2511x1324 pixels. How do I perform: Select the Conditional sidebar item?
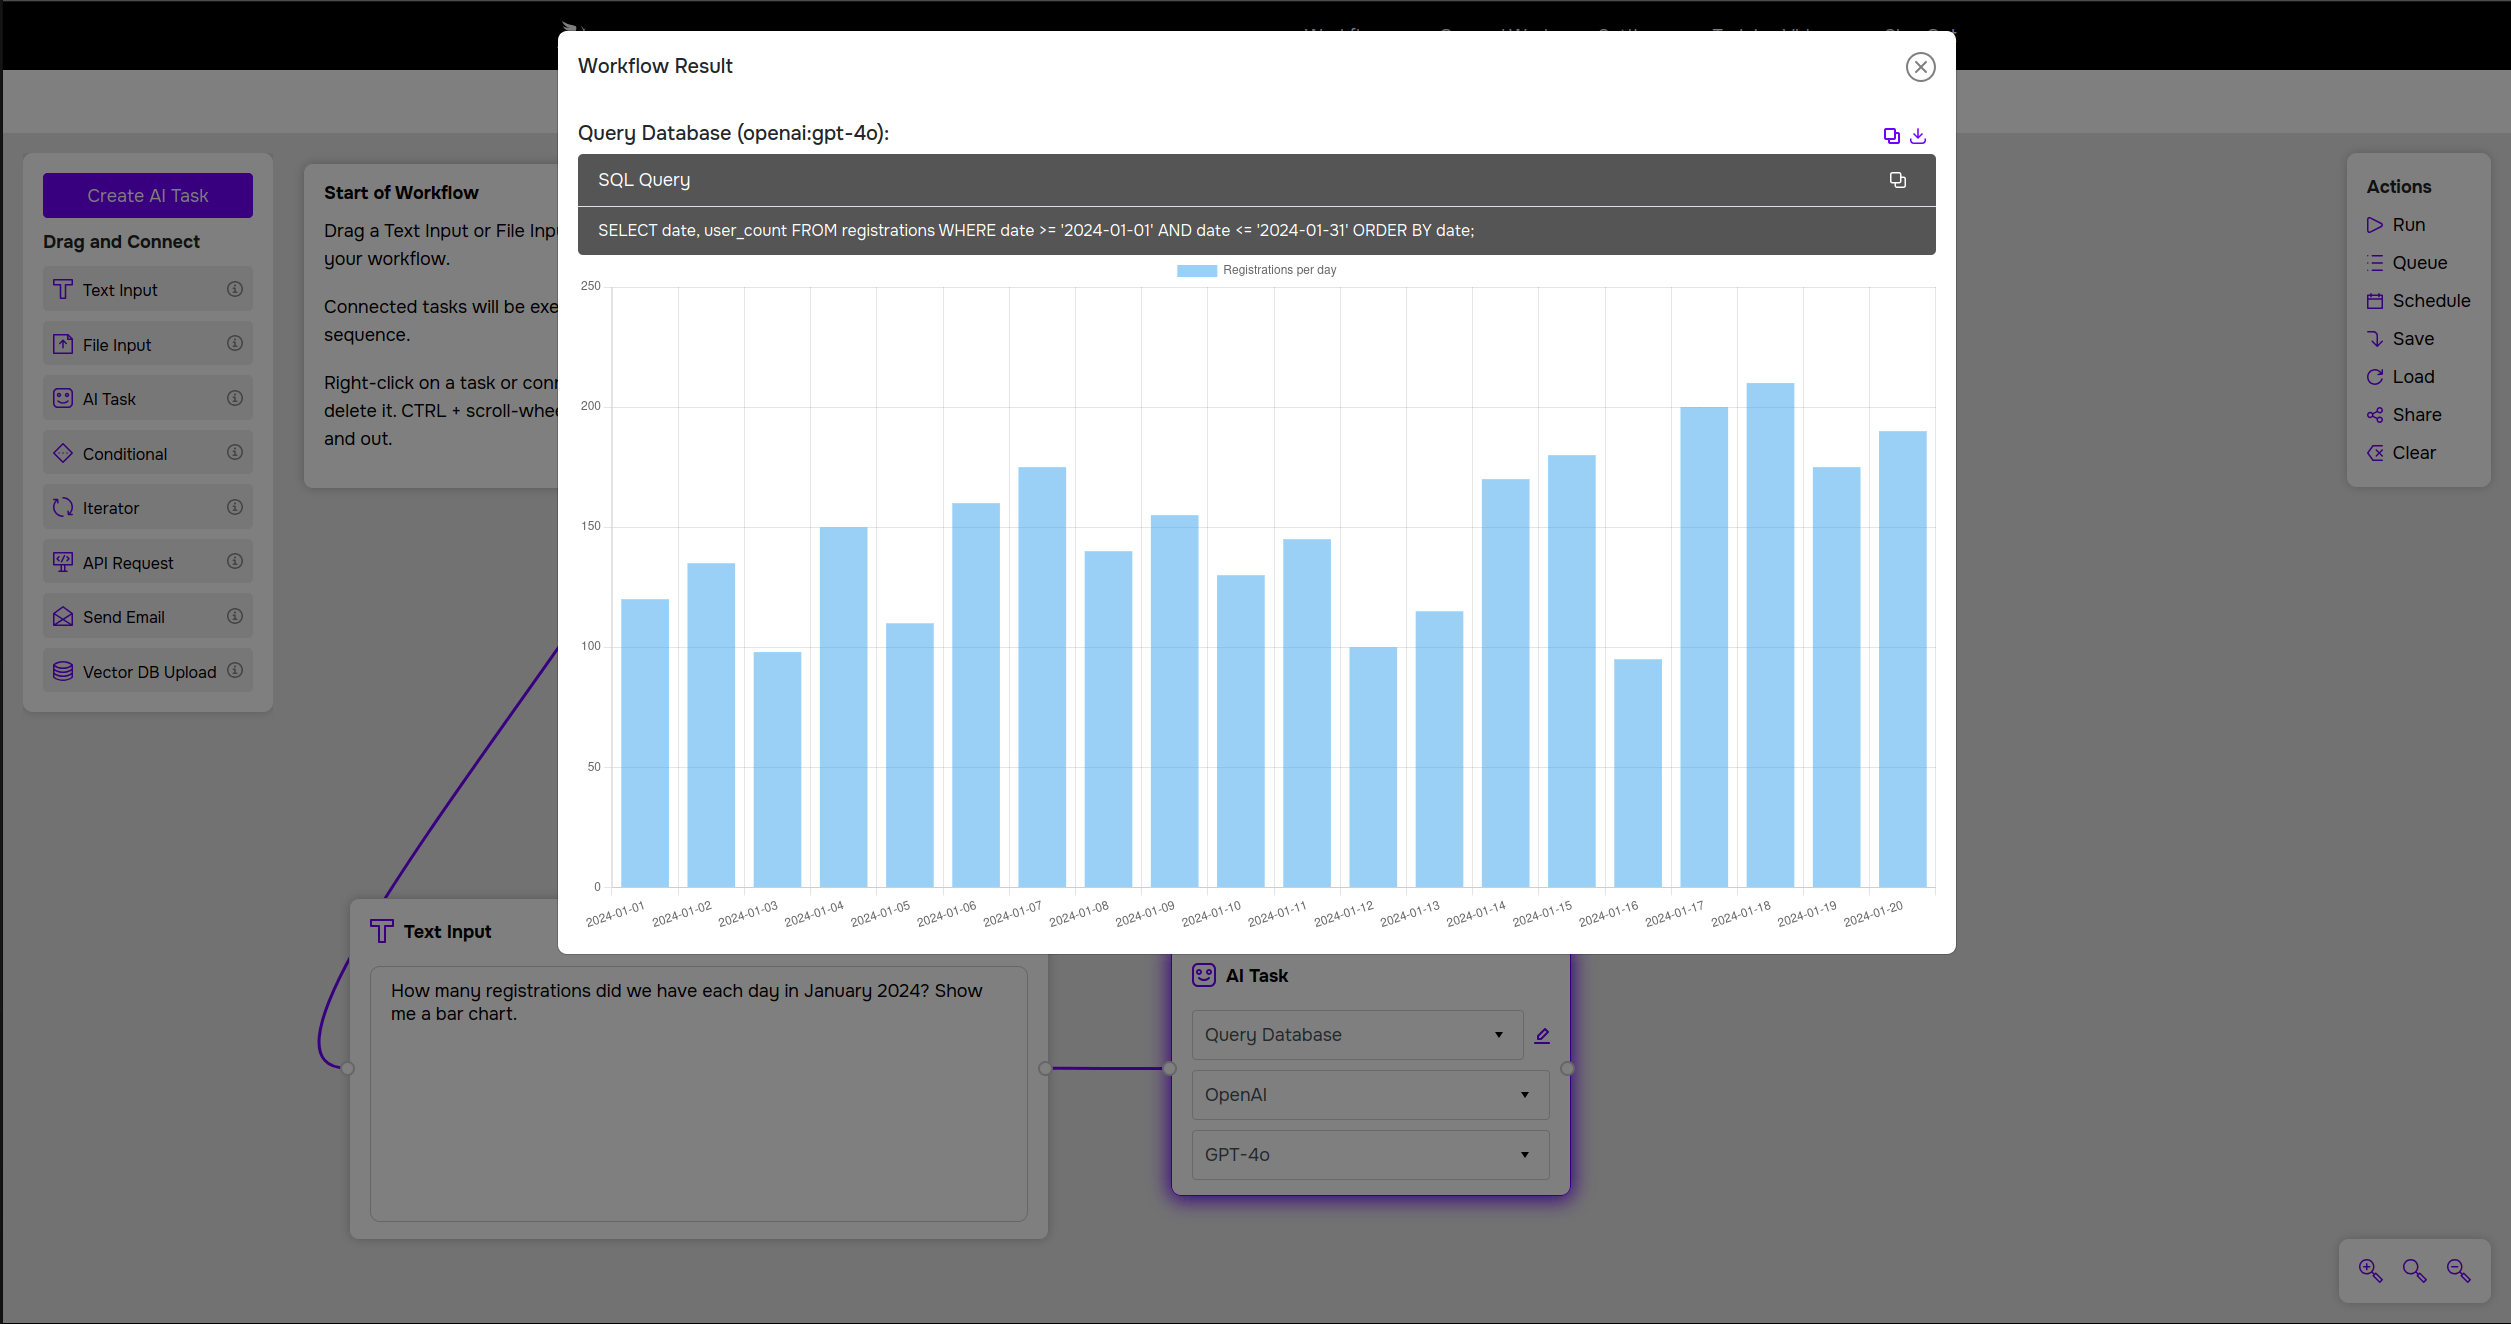tap(123, 452)
